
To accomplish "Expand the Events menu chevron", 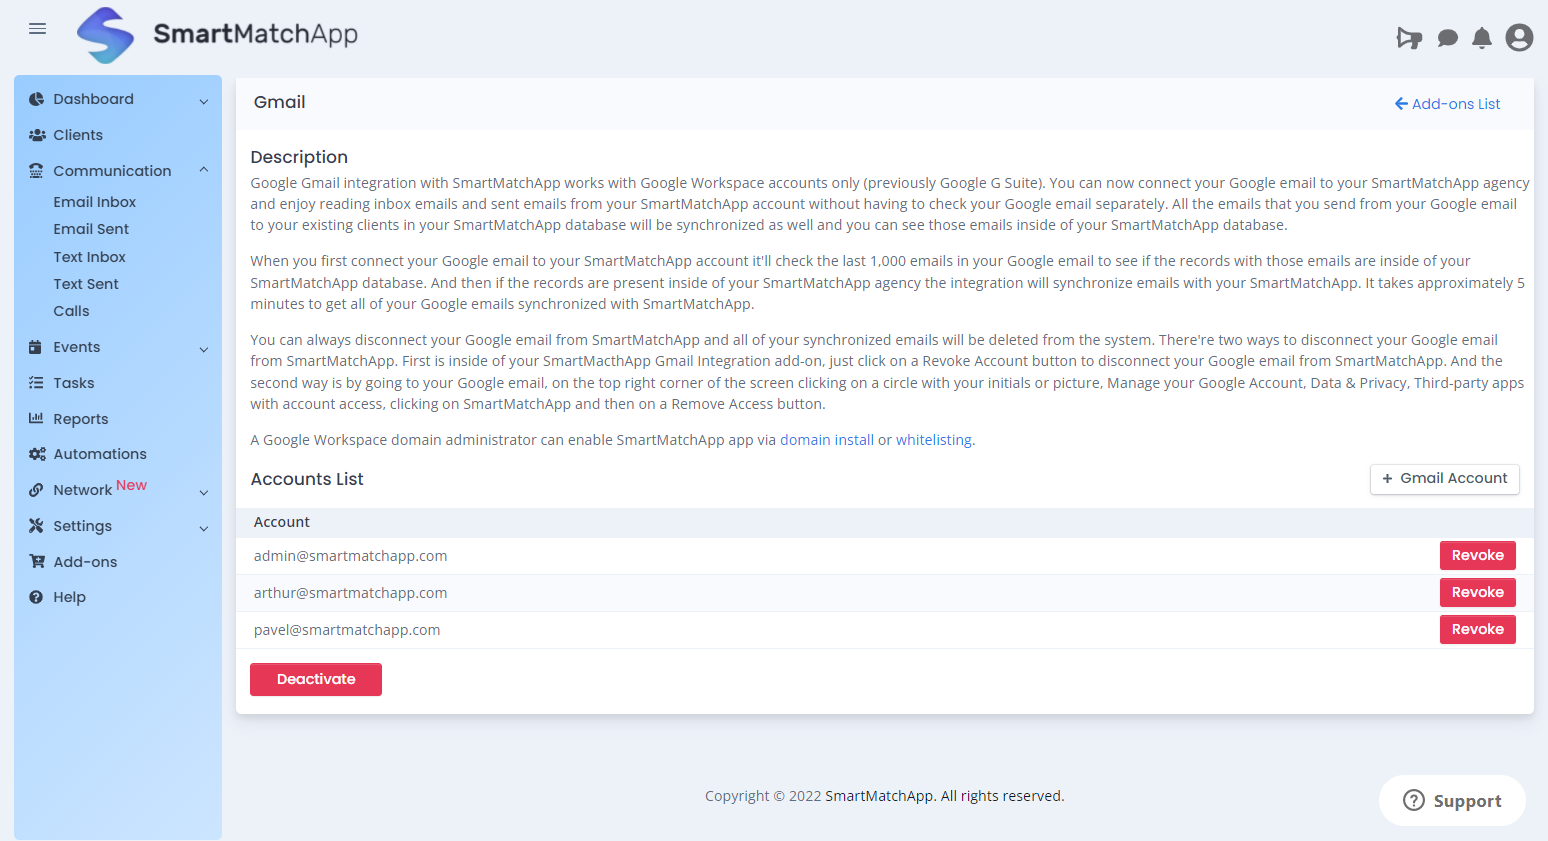I will tap(204, 349).
